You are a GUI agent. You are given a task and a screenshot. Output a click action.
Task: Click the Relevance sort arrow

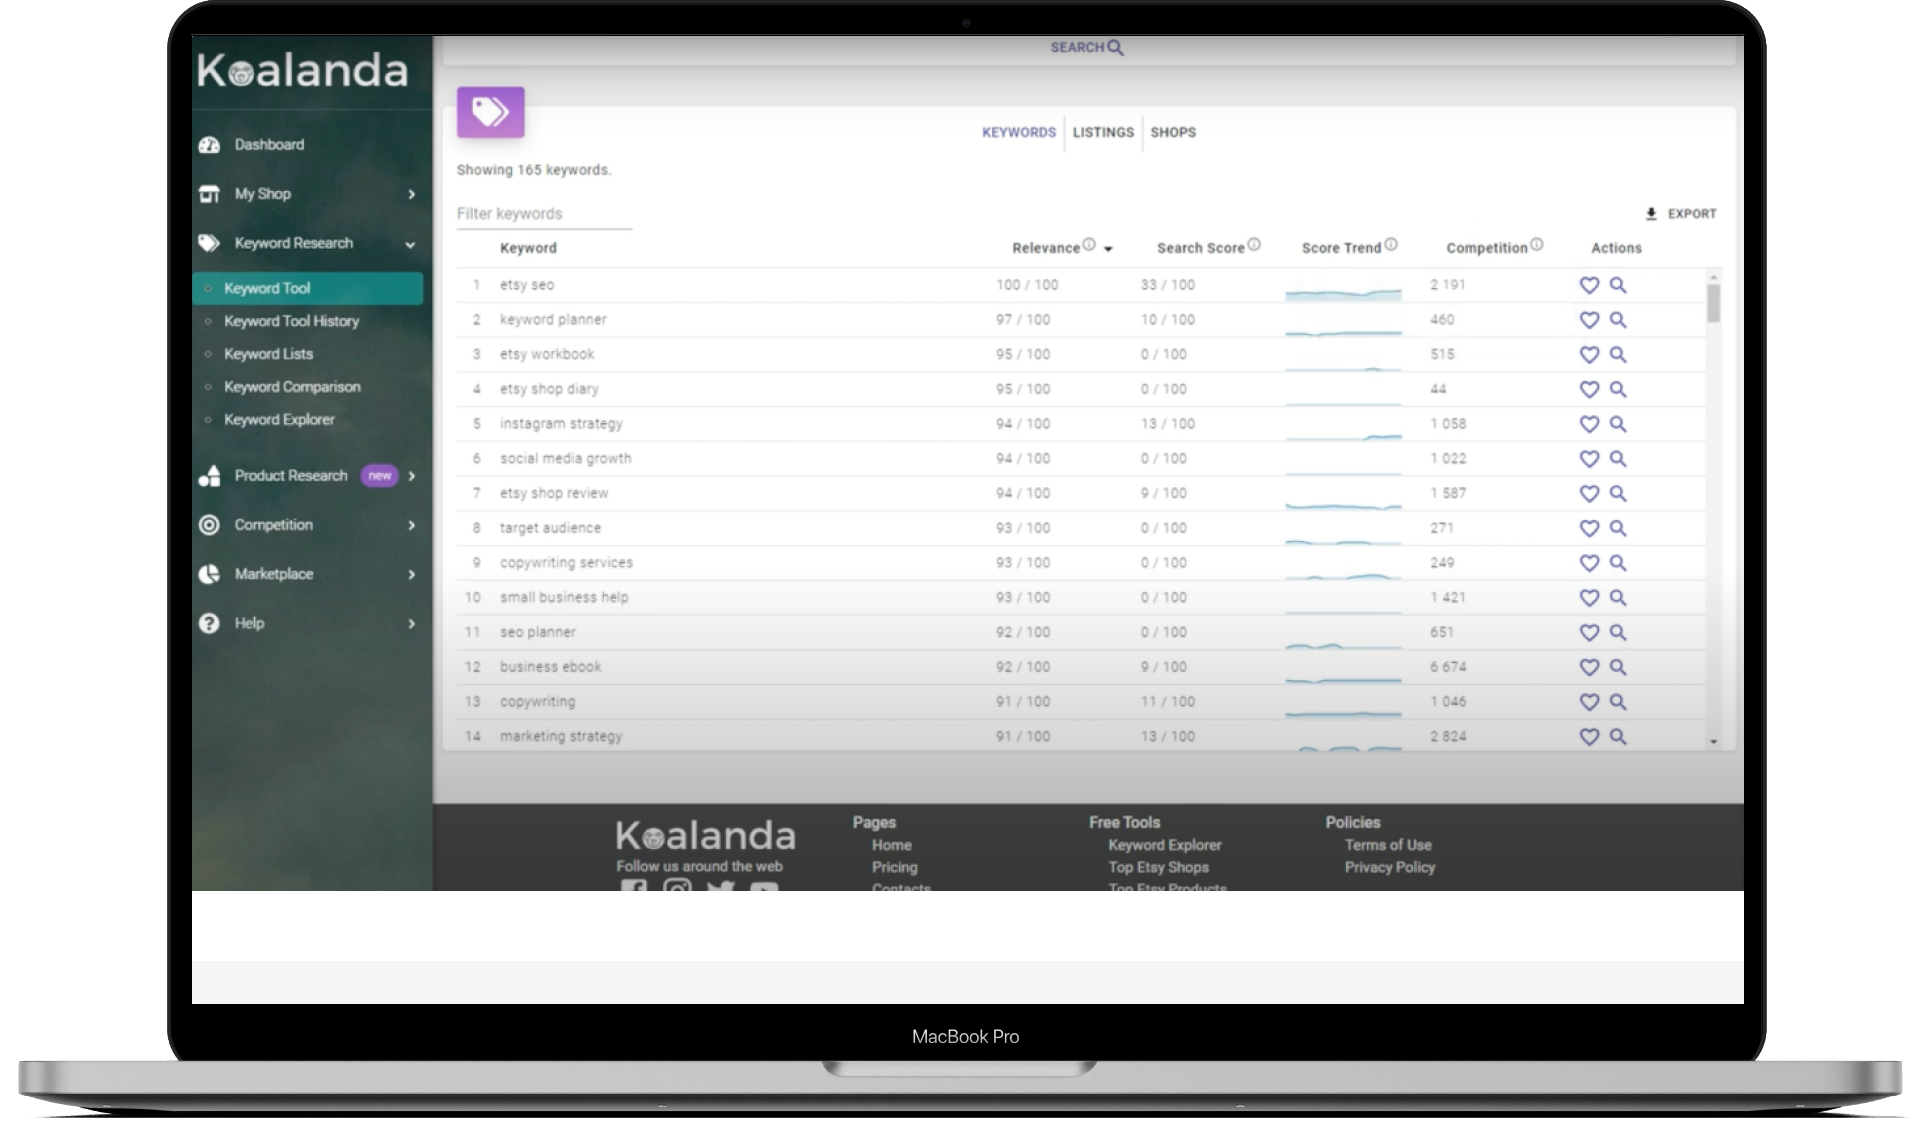tap(1108, 249)
